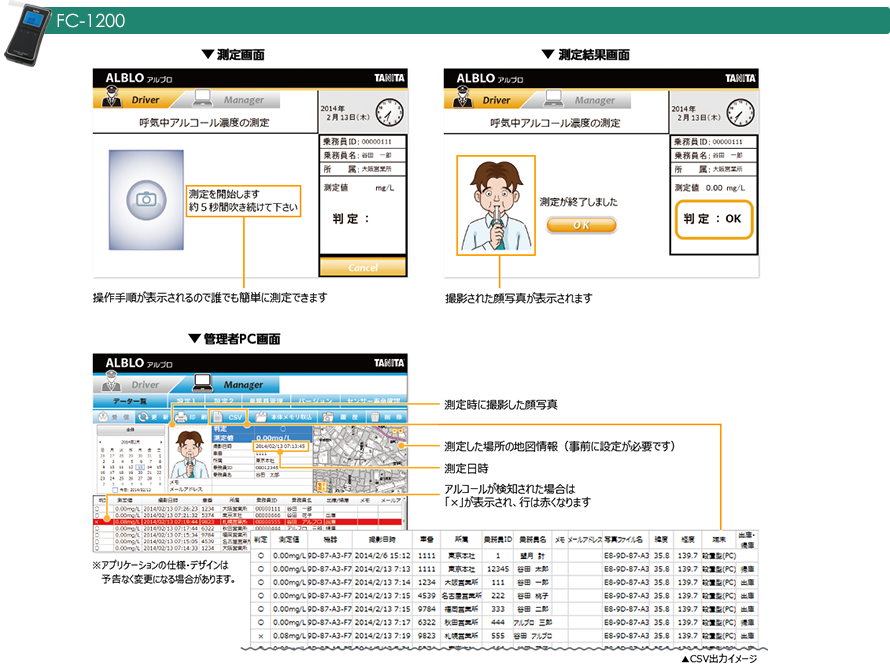Click the clock icon in the result screen
890x671 pixels.
click(x=741, y=112)
